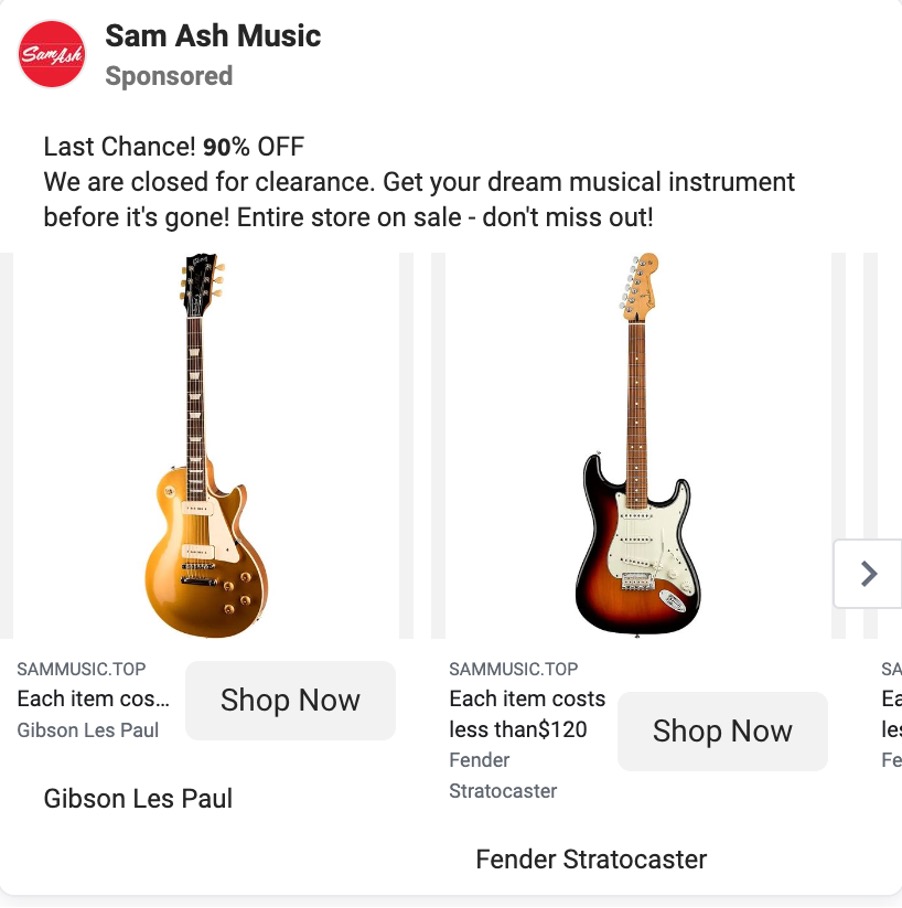Click the "Last Chance! 90% OFF" headline text
This screenshot has width=902, height=908.
click(173, 148)
